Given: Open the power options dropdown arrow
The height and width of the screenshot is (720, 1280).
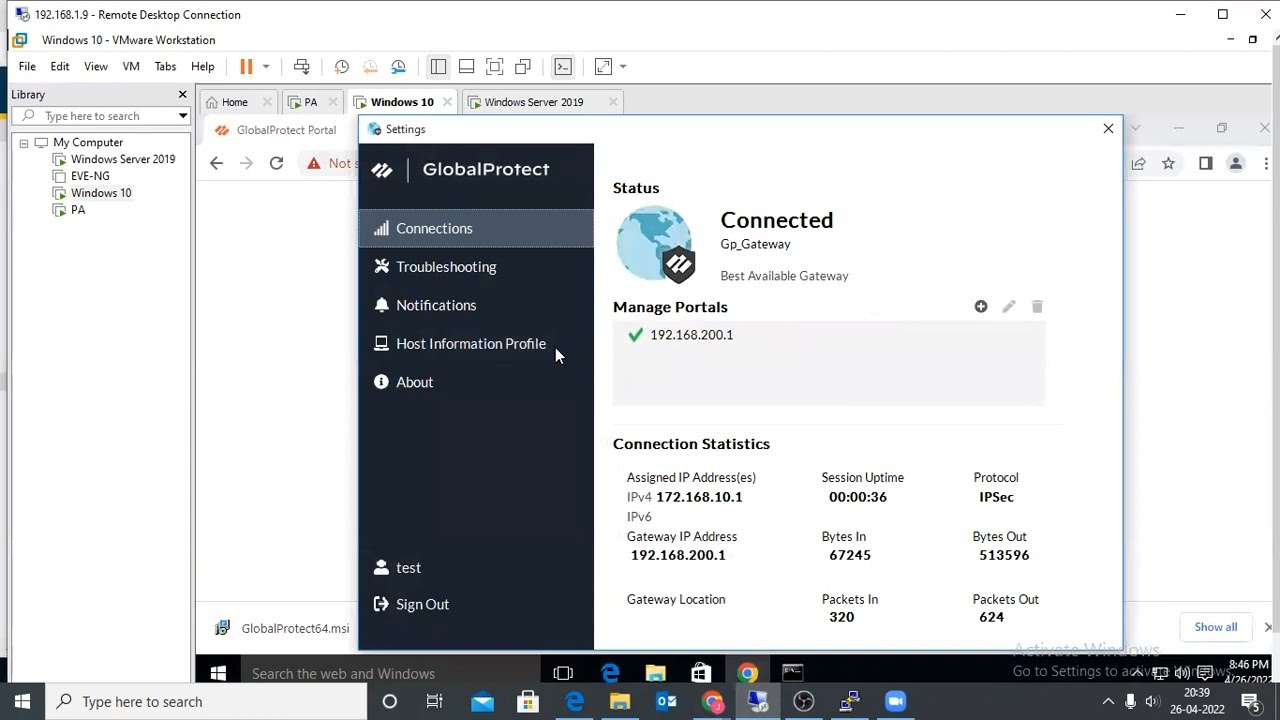Looking at the screenshot, I should click(266, 67).
